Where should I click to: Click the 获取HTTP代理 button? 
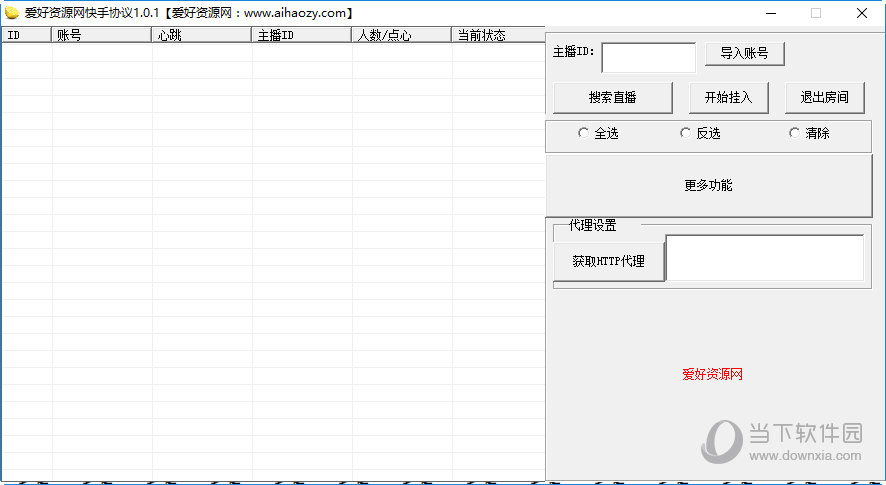coord(609,262)
